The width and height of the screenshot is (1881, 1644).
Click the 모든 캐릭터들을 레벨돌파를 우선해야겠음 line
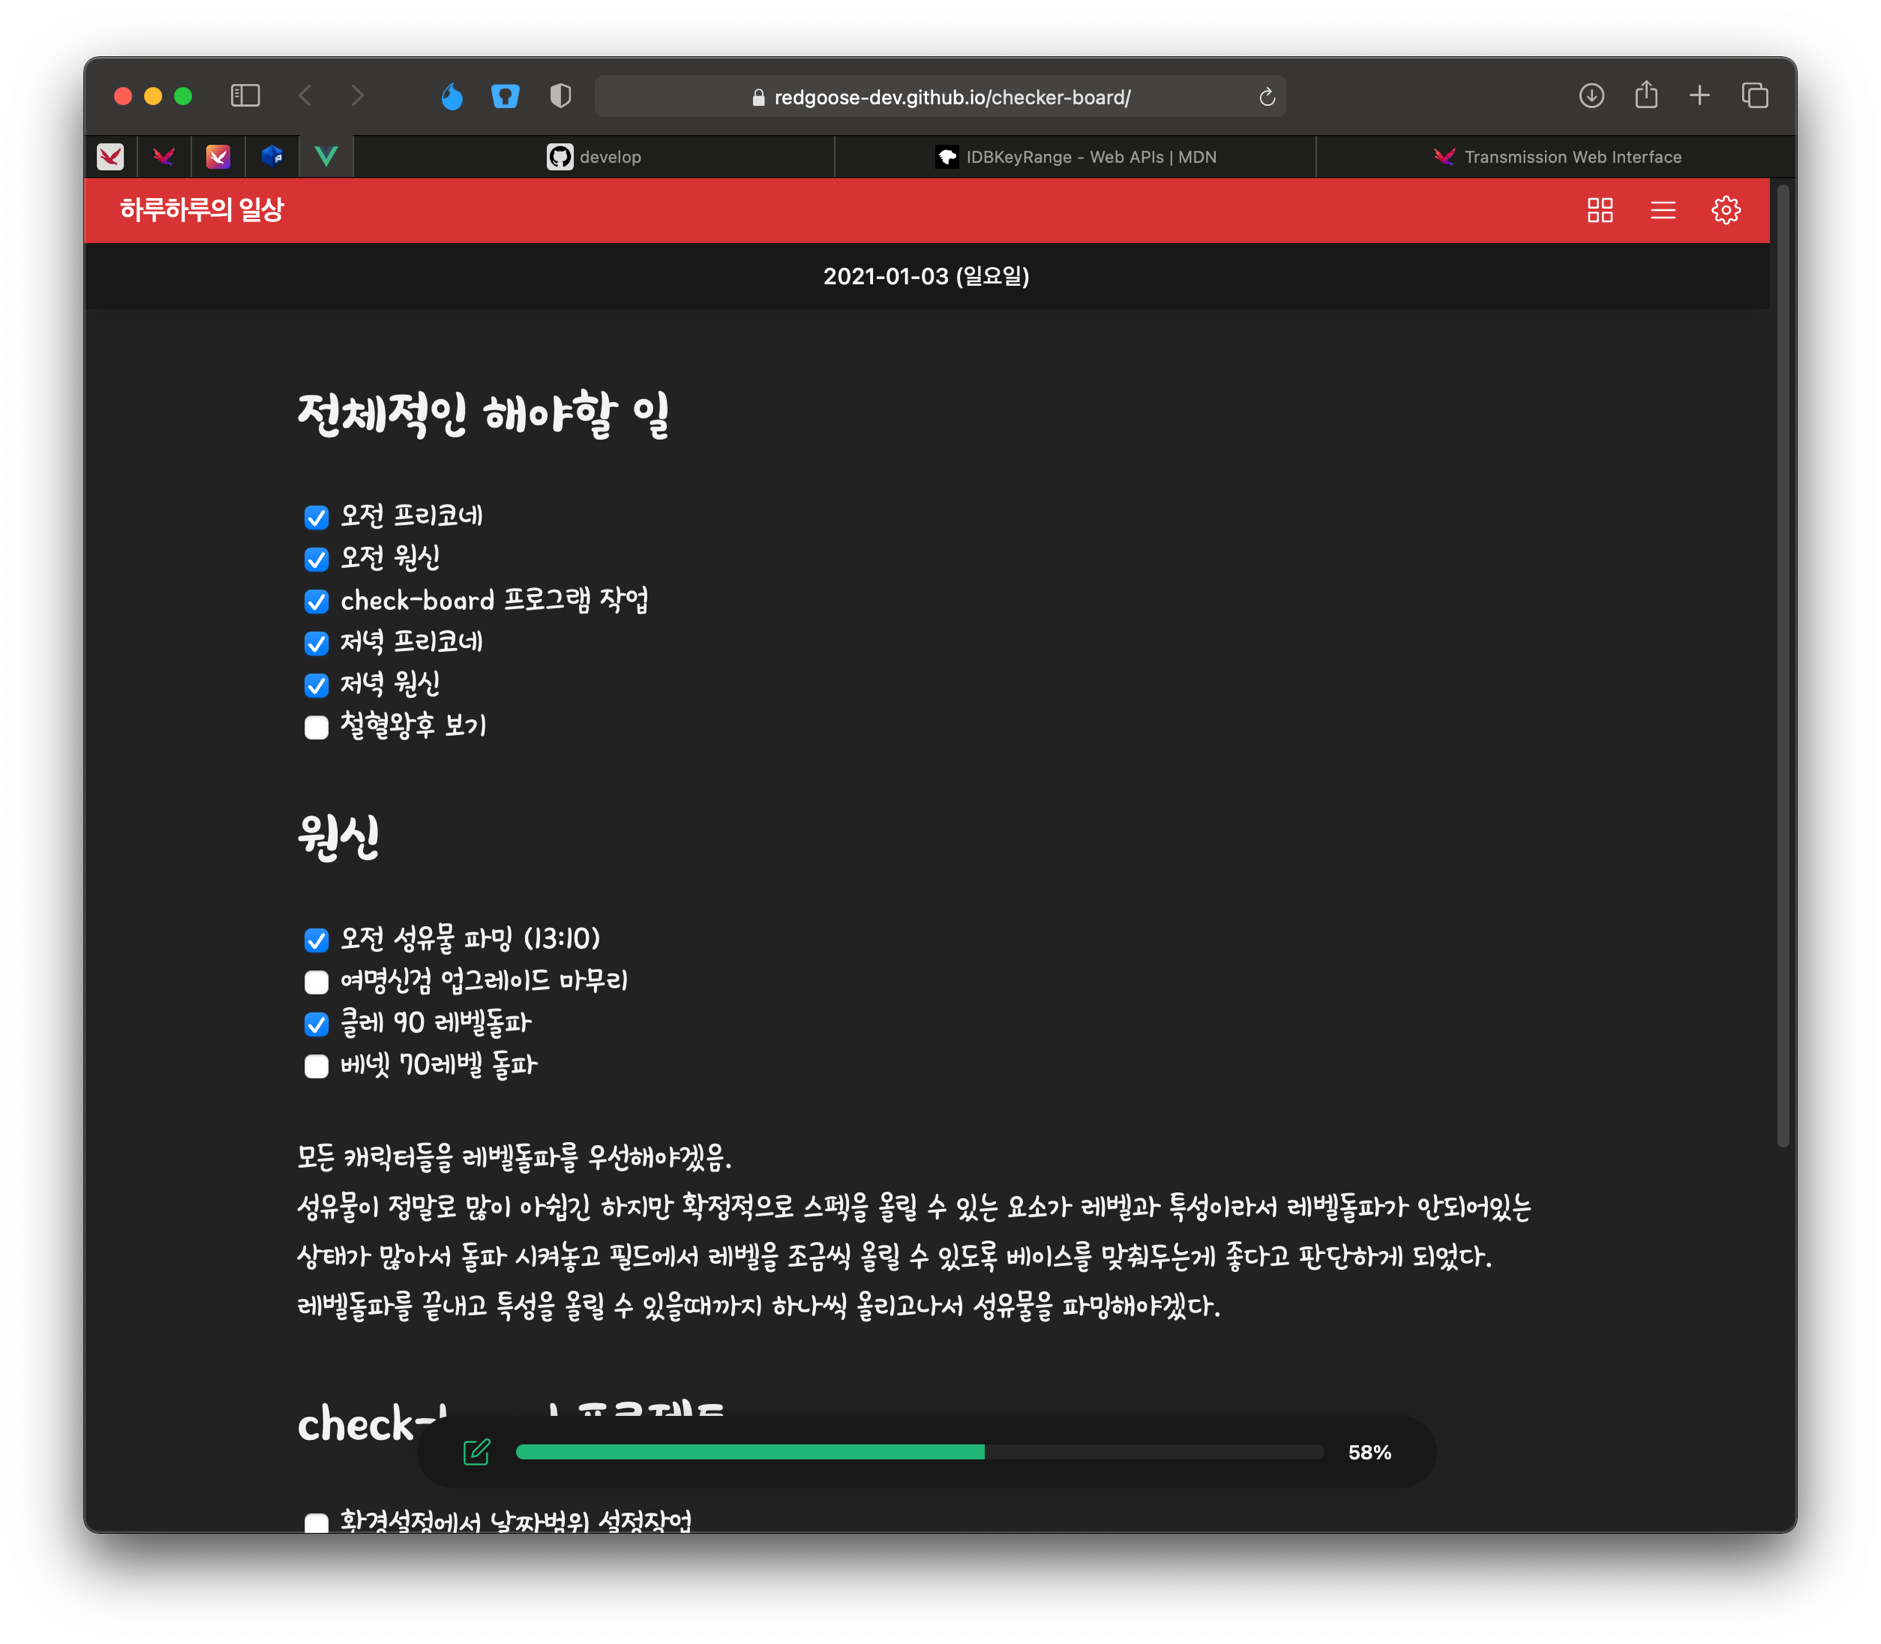coord(514,1158)
